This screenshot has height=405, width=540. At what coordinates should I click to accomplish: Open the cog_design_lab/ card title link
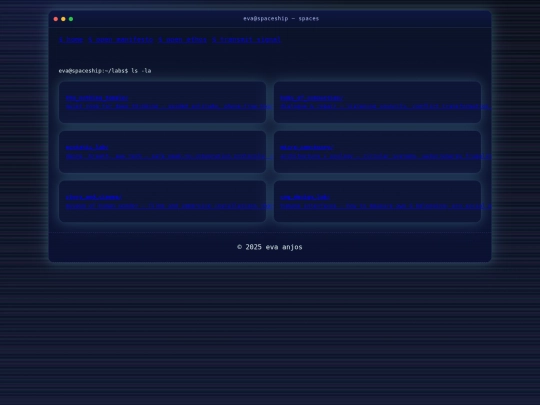[x=305, y=197]
